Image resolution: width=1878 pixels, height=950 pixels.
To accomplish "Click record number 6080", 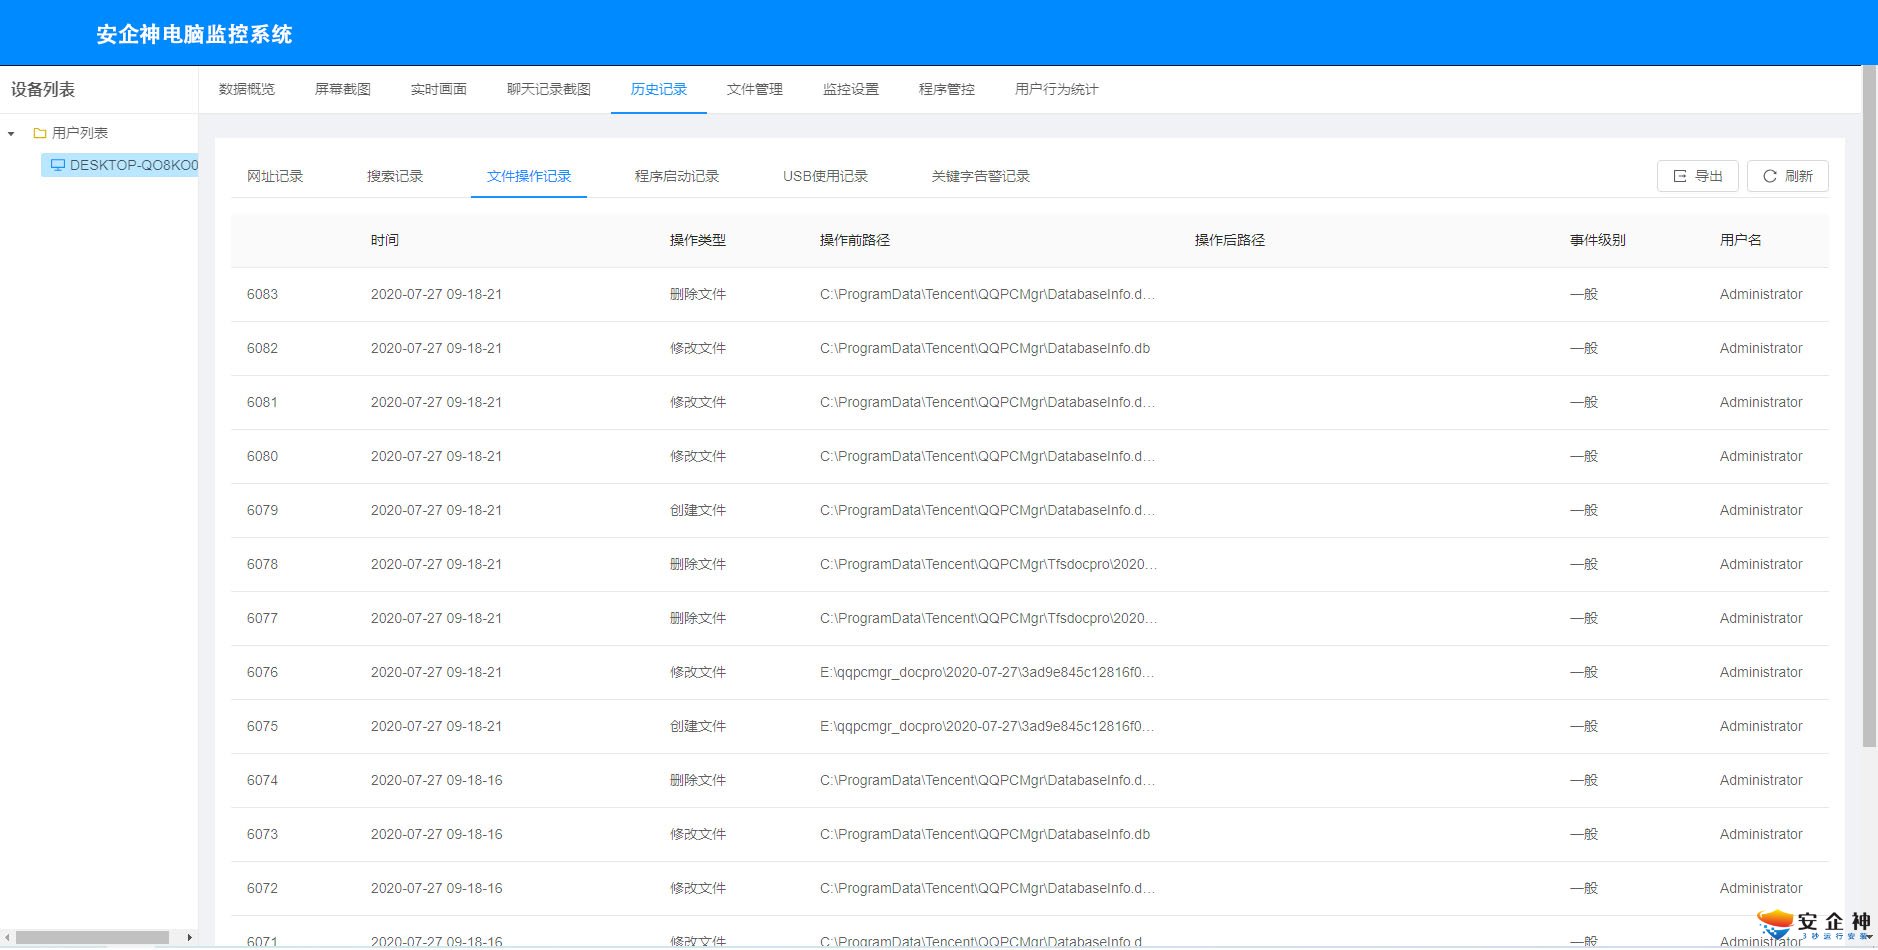I will click(262, 456).
